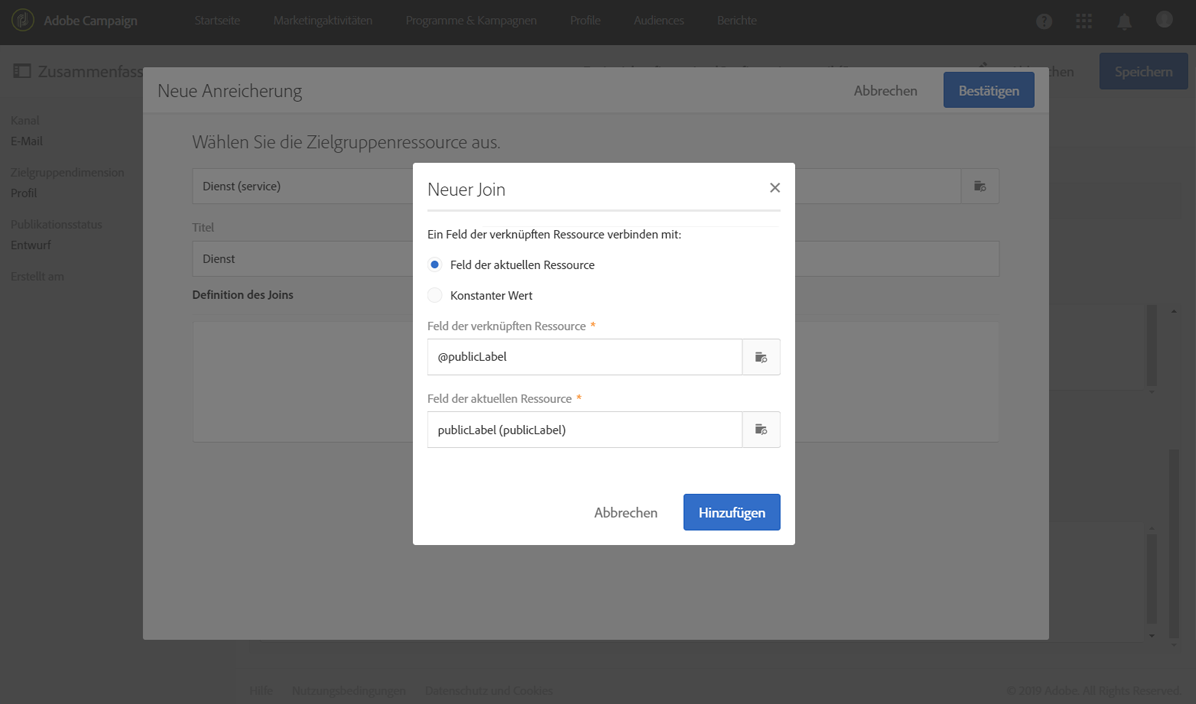
Task: Open the help question mark icon
Action: 1044,21
